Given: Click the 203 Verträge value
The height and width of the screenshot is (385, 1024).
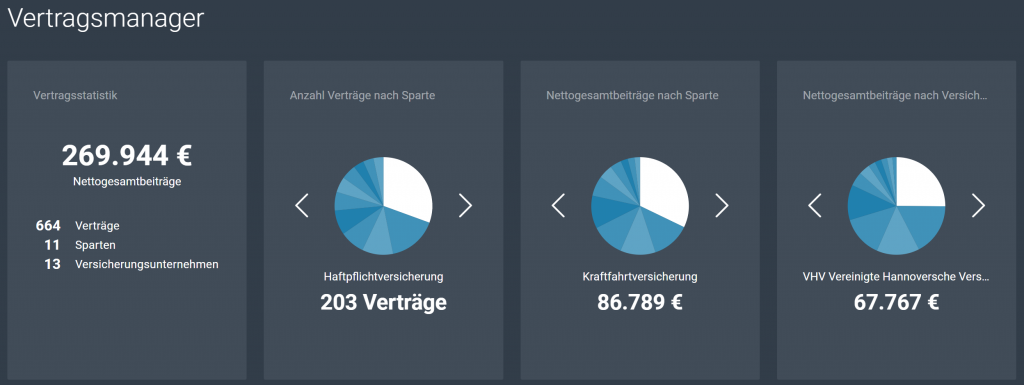Looking at the screenshot, I should pyautogui.click(x=383, y=302).
